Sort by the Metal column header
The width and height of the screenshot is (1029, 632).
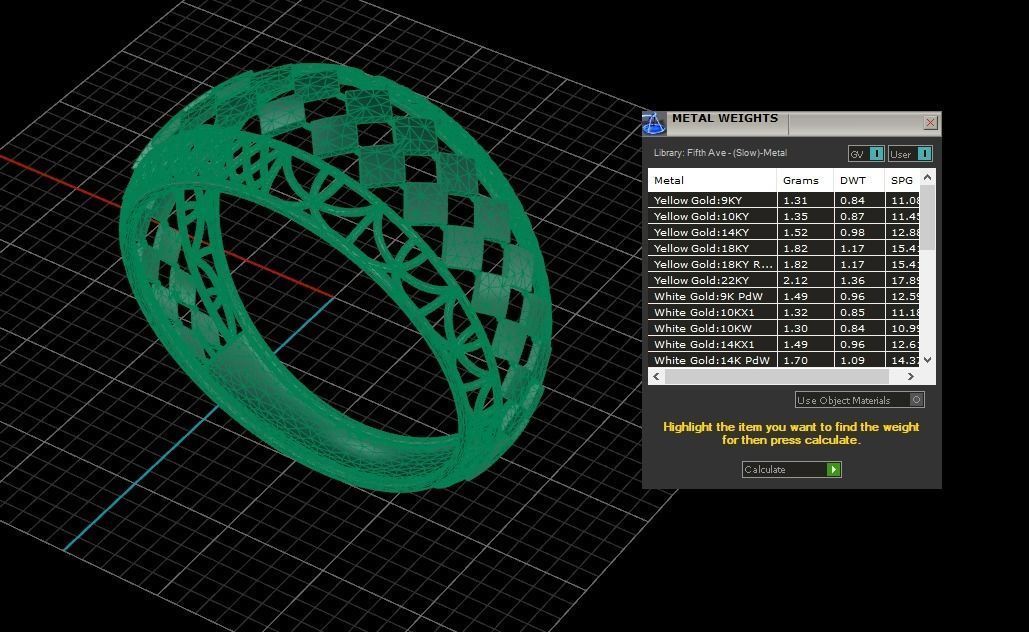(x=712, y=180)
